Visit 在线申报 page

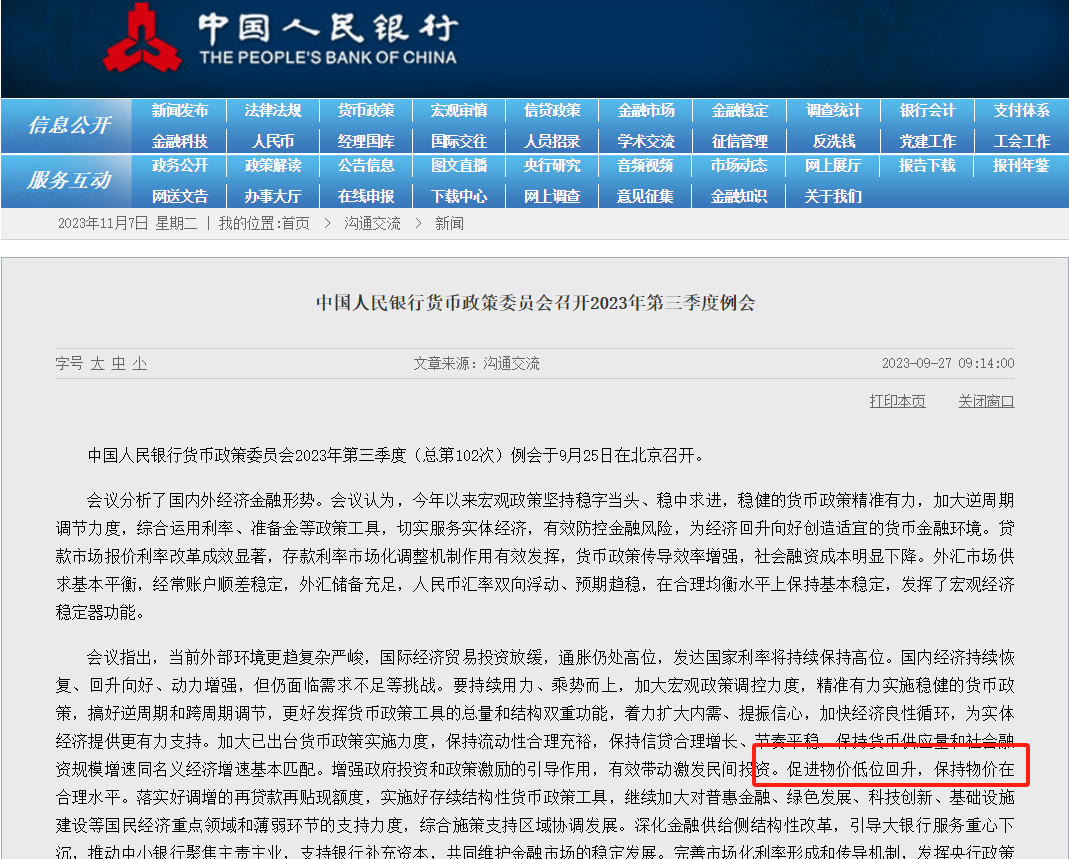pyautogui.click(x=366, y=196)
